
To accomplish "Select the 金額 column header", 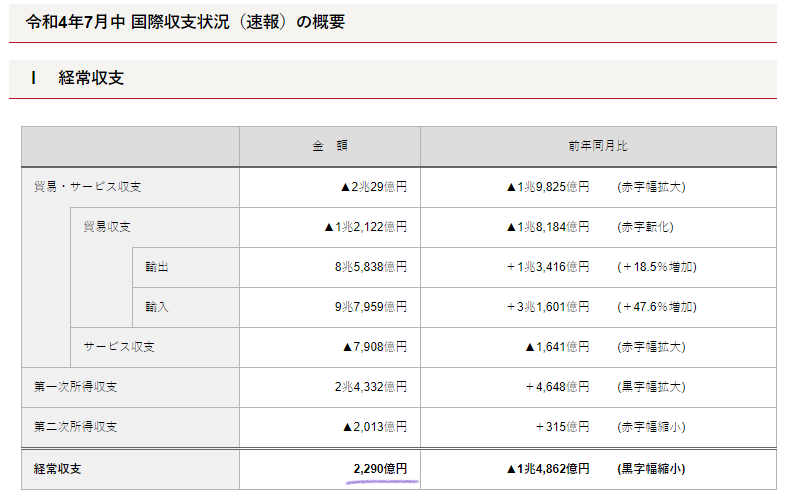I will [x=329, y=146].
